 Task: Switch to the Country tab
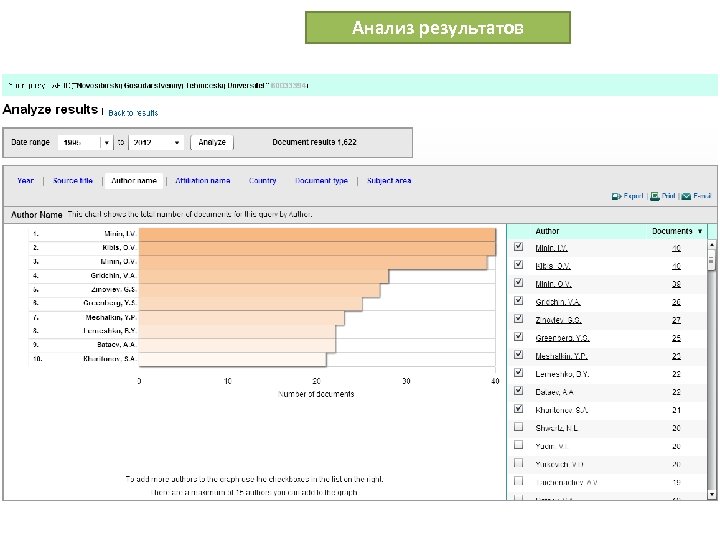tap(263, 181)
